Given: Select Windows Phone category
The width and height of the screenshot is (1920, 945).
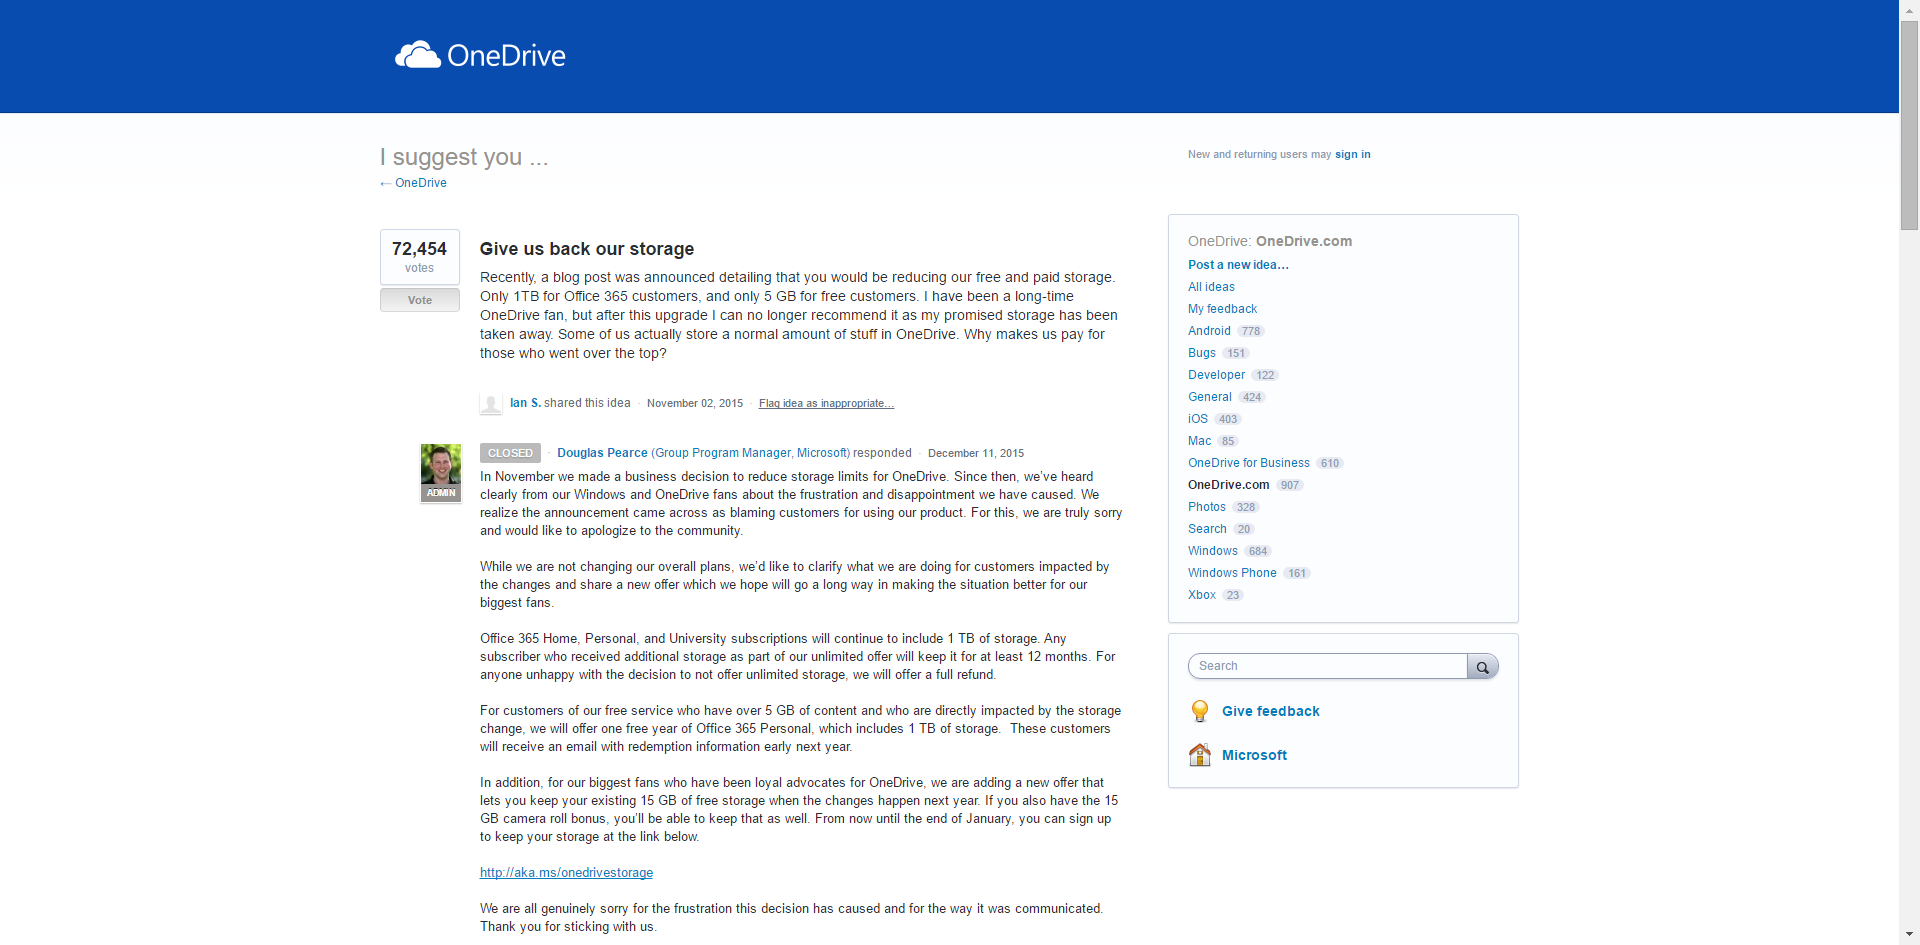Looking at the screenshot, I should (x=1232, y=573).
